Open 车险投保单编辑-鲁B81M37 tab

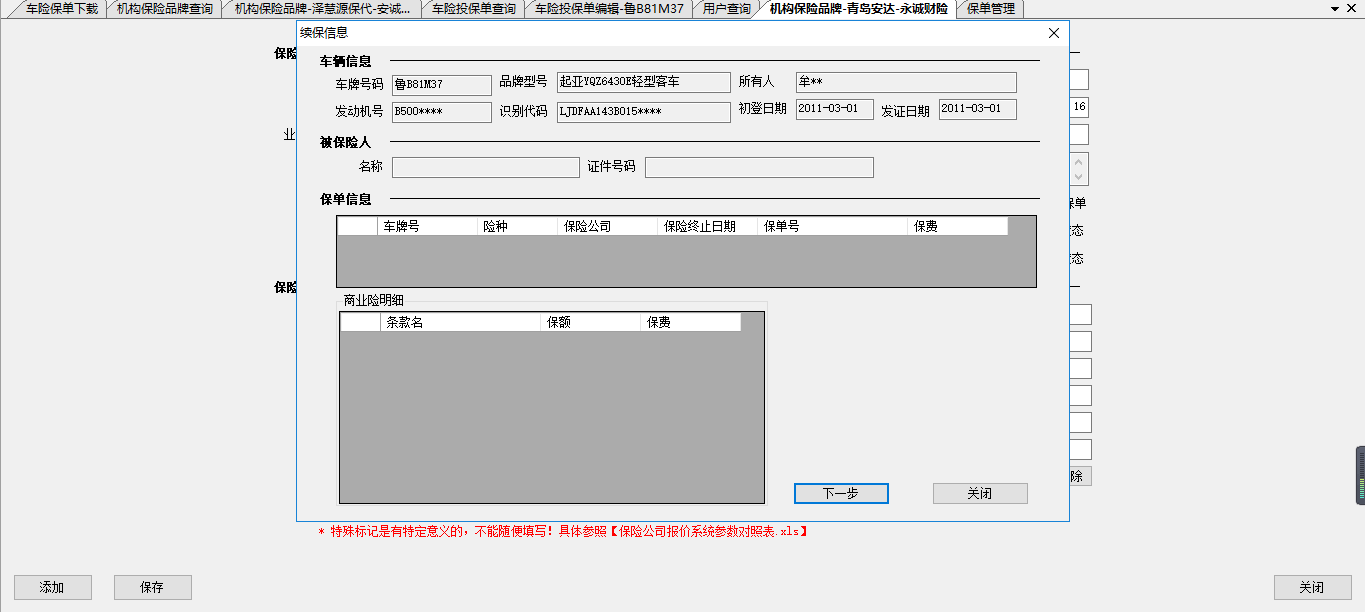609,9
